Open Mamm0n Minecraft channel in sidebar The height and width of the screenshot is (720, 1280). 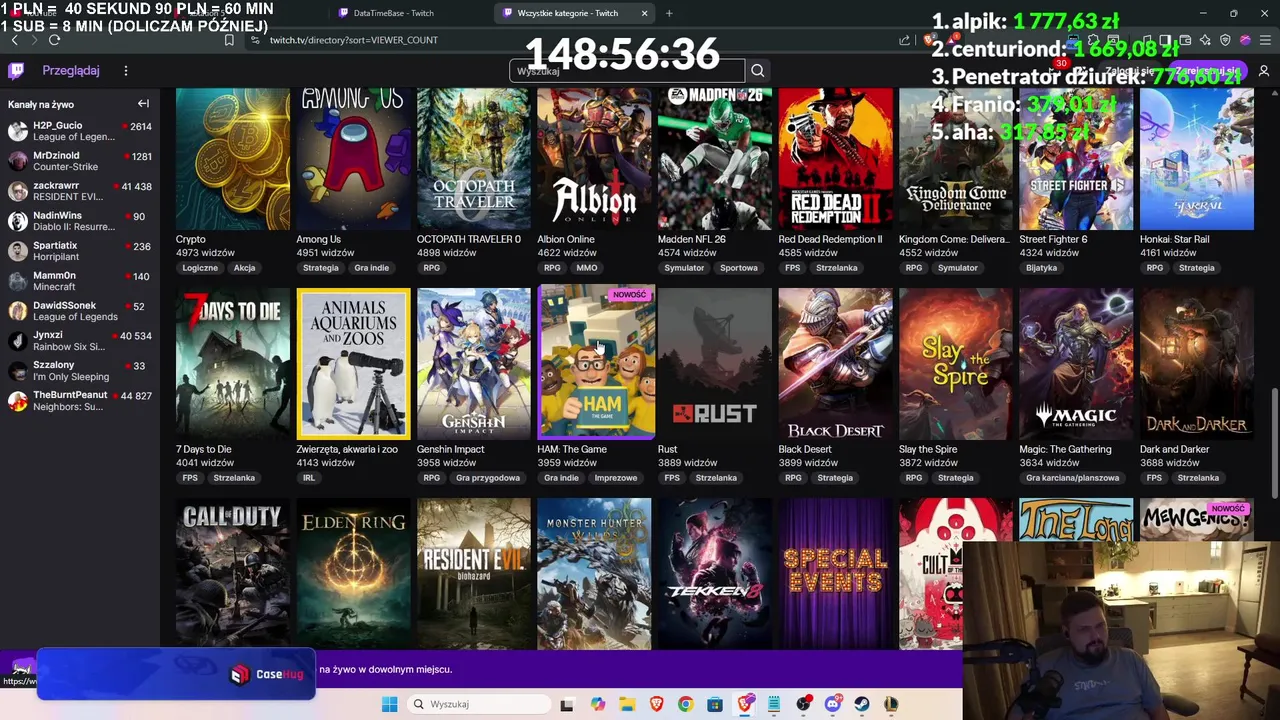point(80,281)
